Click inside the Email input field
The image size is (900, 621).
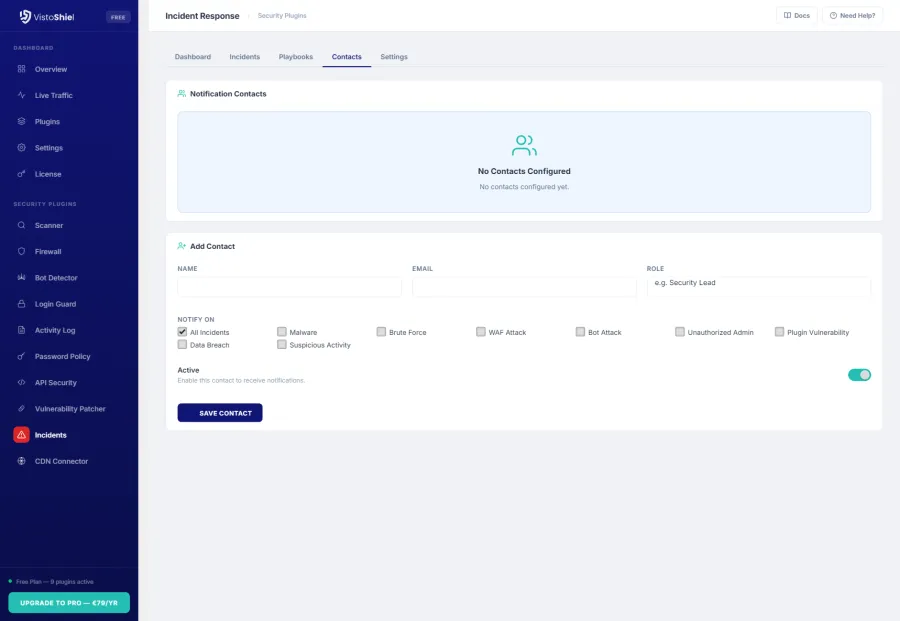pos(524,287)
